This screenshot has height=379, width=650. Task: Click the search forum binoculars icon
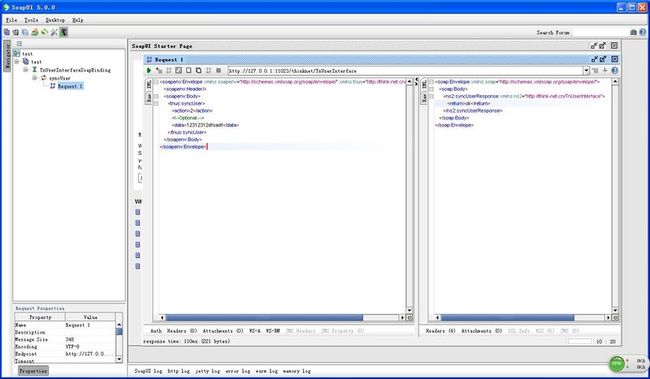click(x=633, y=32)
